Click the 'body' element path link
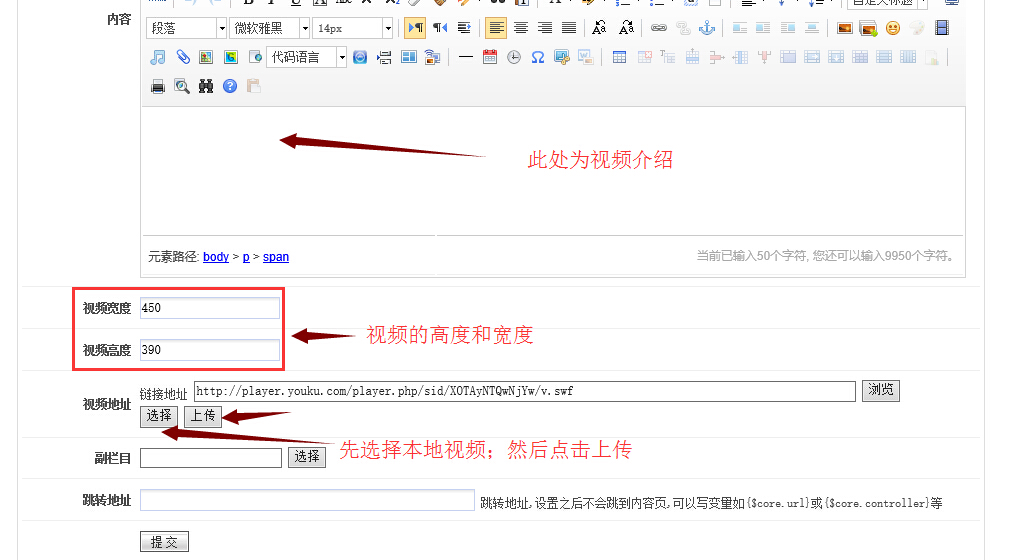Screen dimensions: 1012x560 (215, 257)
